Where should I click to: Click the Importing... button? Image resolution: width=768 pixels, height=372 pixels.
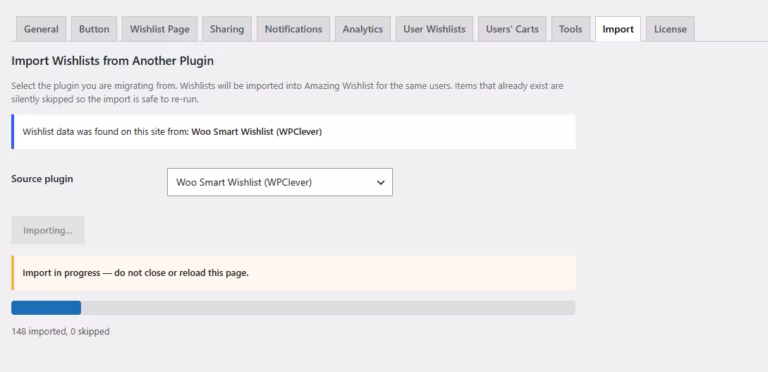(48, 230)
